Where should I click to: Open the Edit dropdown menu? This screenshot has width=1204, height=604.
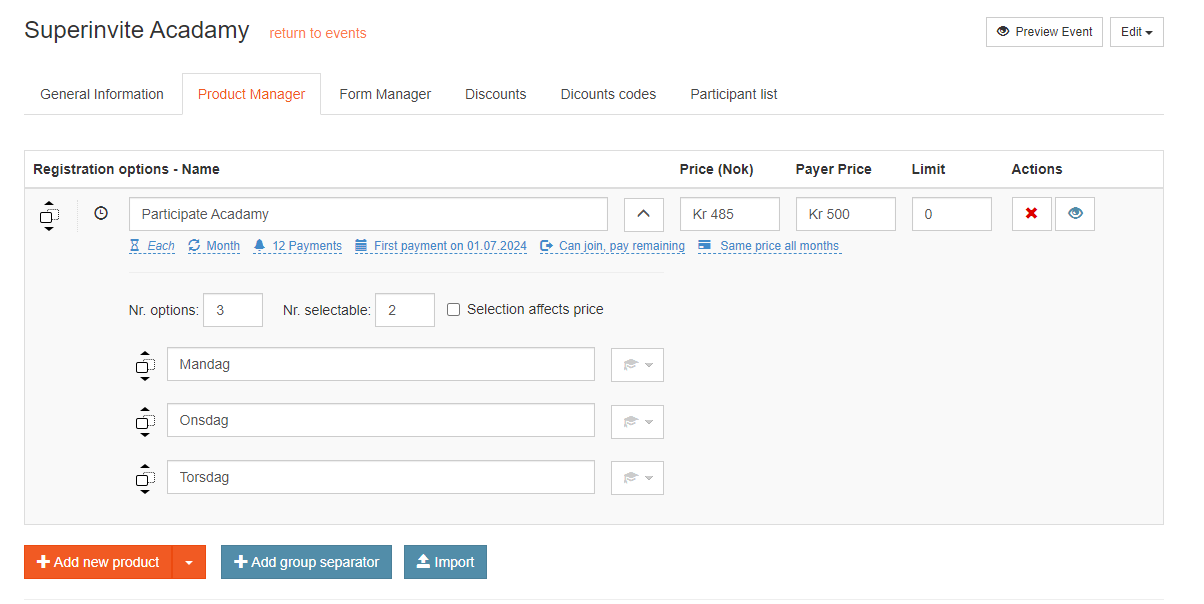pyautogui.click(x=1136, y=32)
